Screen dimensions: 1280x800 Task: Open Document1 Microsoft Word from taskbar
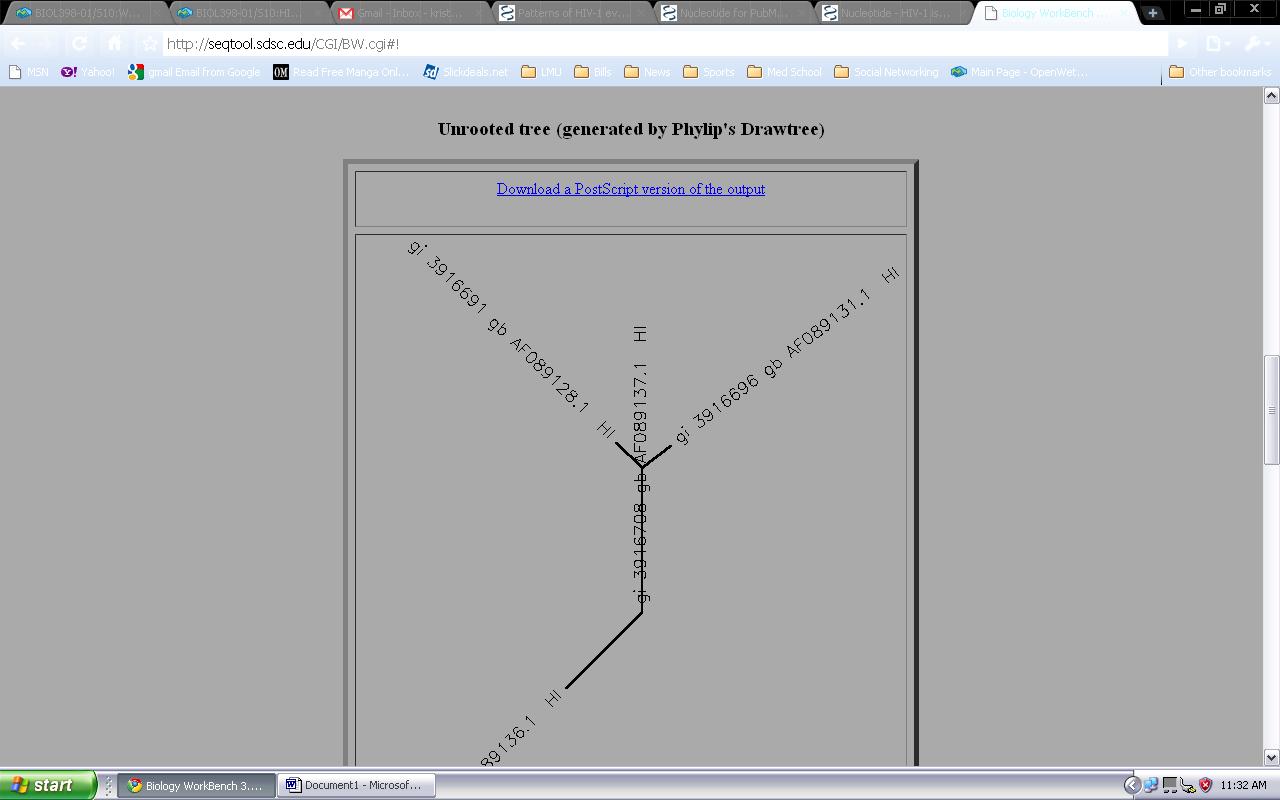355,785
